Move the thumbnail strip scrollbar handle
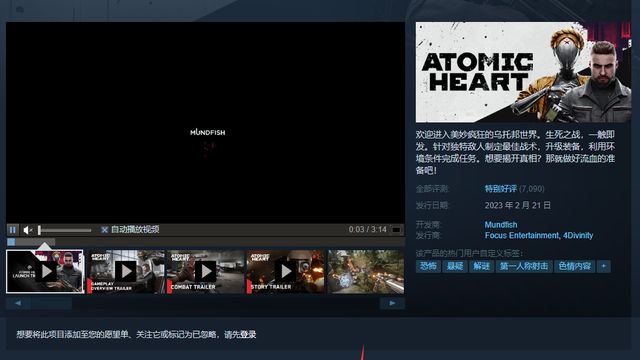This screenshot has height=360, width=640. [x=51, y=303]
